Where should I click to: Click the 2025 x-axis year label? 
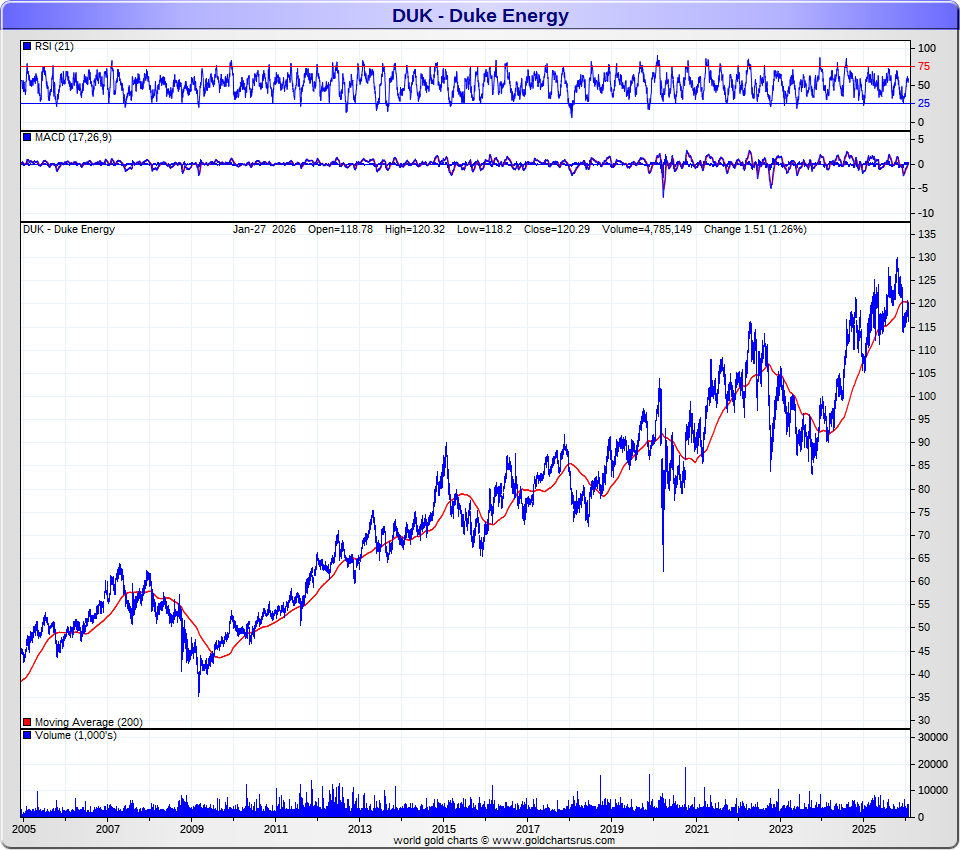point(864,829)
